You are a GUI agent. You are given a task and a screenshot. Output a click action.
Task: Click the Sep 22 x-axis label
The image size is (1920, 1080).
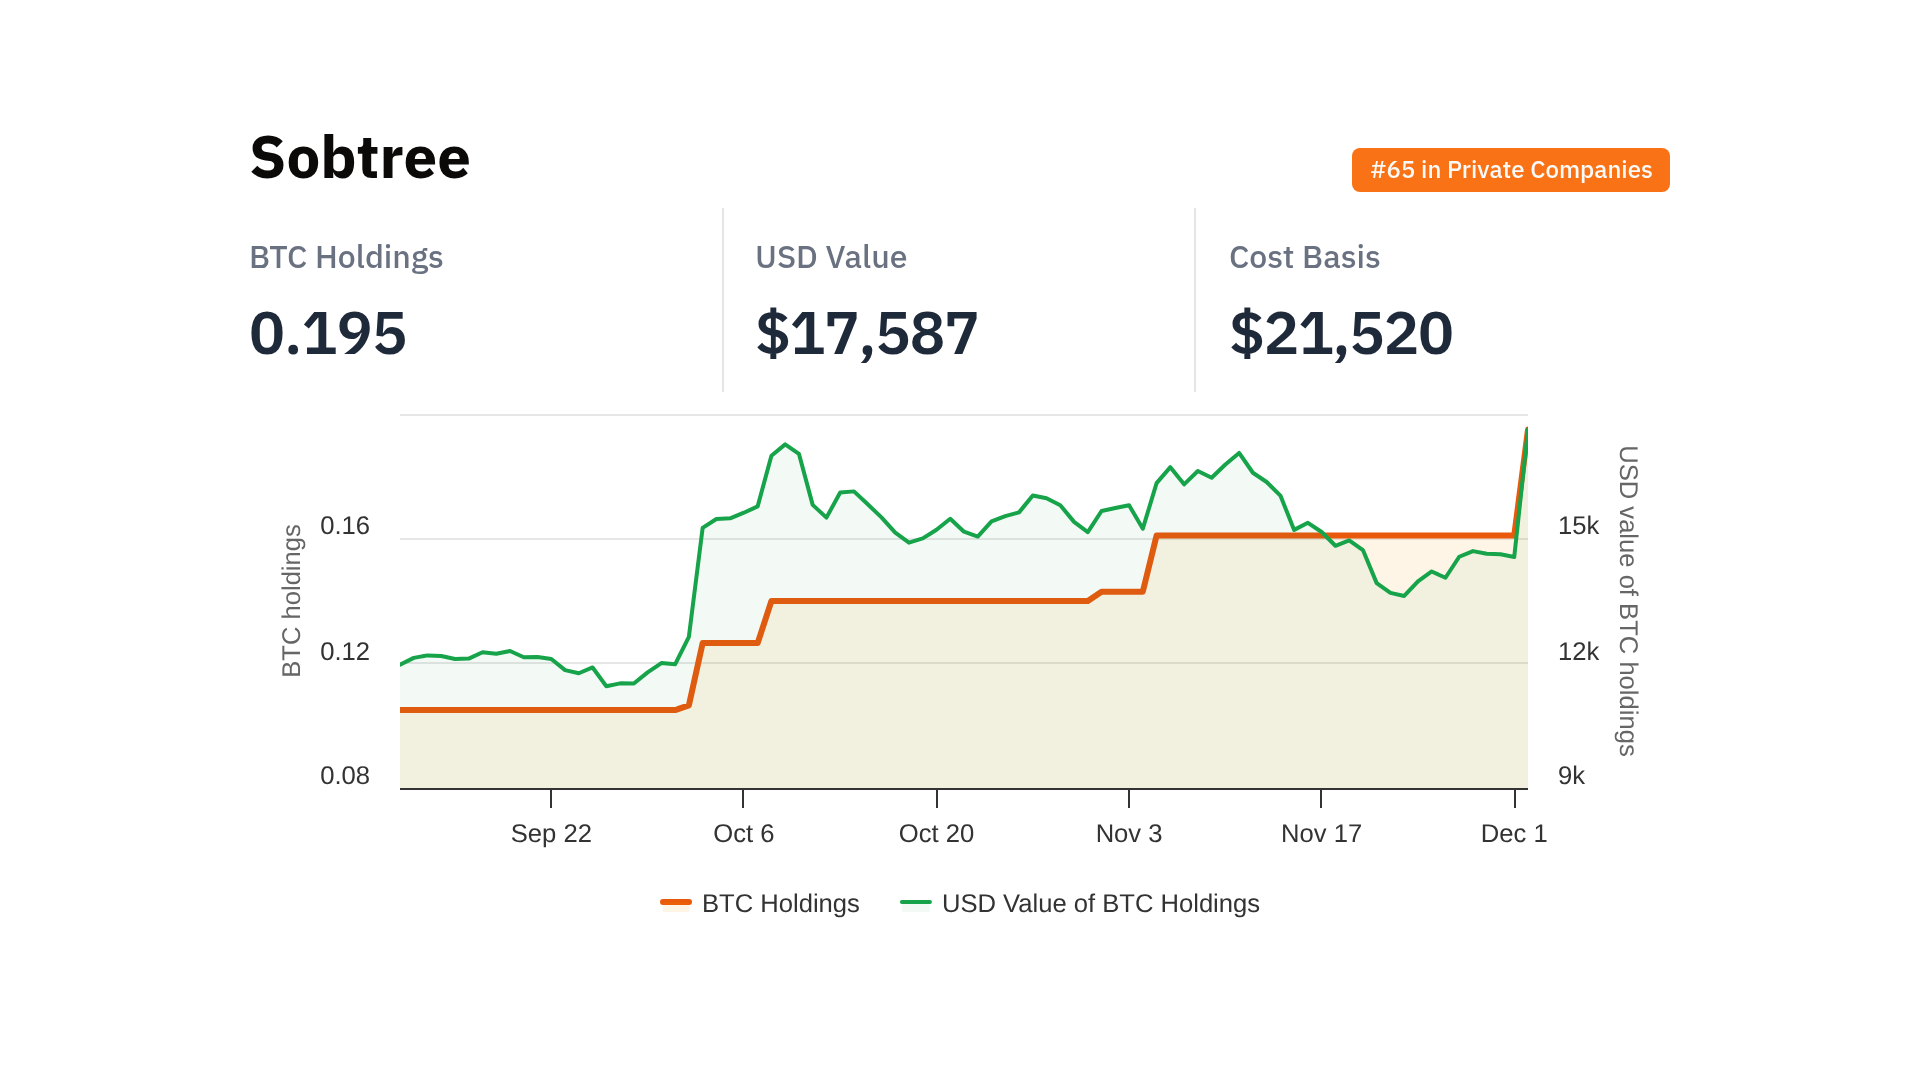point(551,833)
